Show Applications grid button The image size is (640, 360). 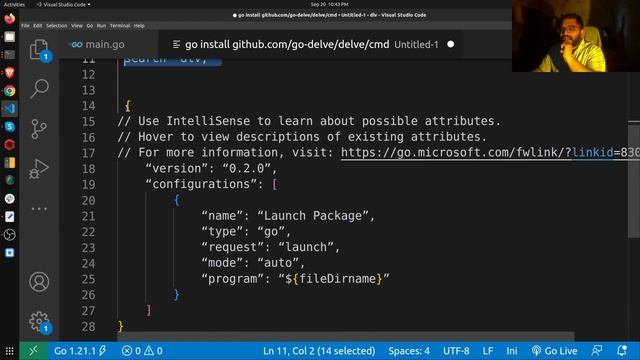tap(9, 351)
